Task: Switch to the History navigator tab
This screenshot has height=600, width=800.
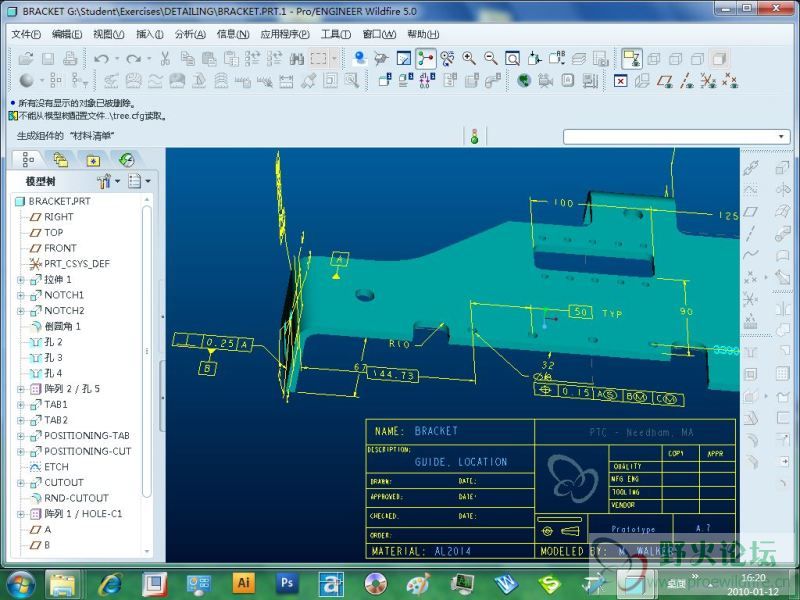Action: [126, 160]
